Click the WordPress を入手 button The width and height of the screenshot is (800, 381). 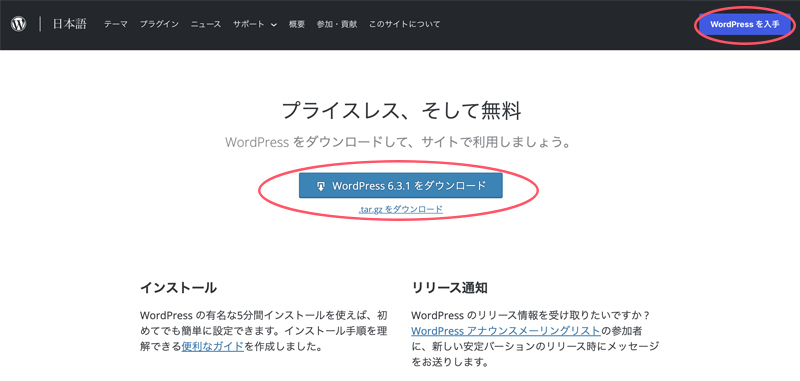(745, 24)
